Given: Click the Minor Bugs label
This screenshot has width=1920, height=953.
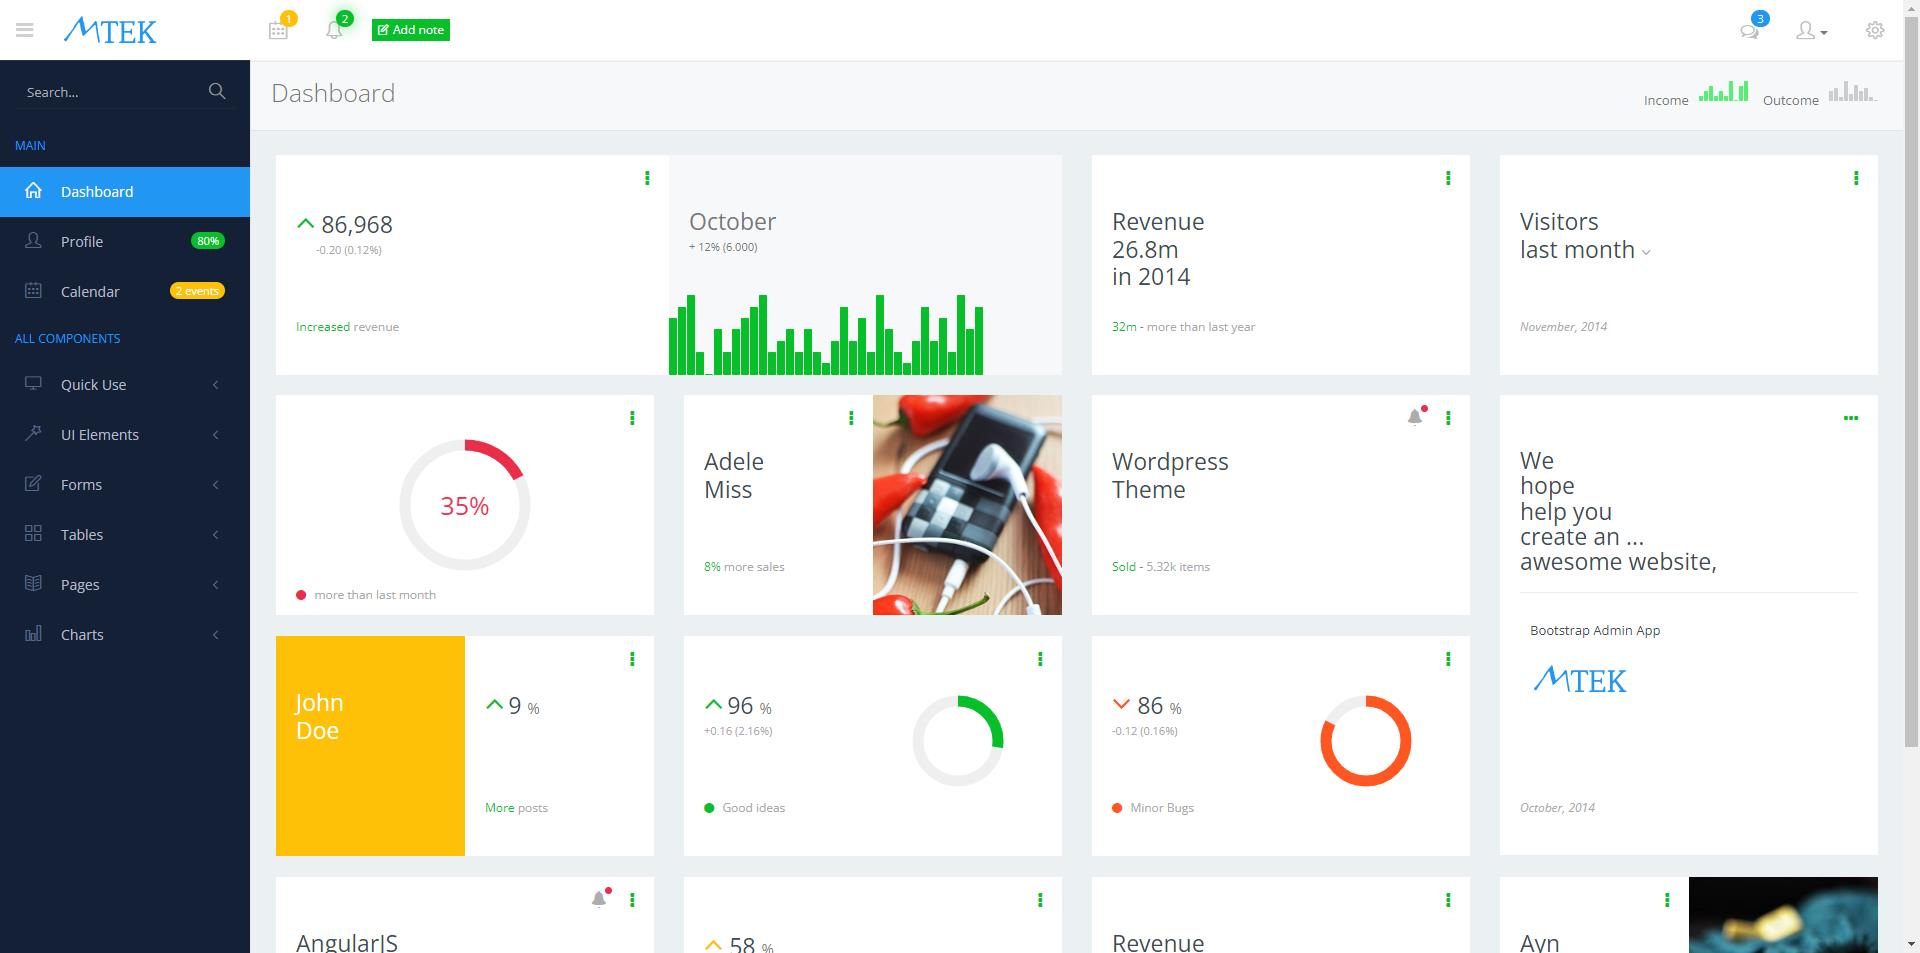Looking at the screenshot, I should [1162, 808].
